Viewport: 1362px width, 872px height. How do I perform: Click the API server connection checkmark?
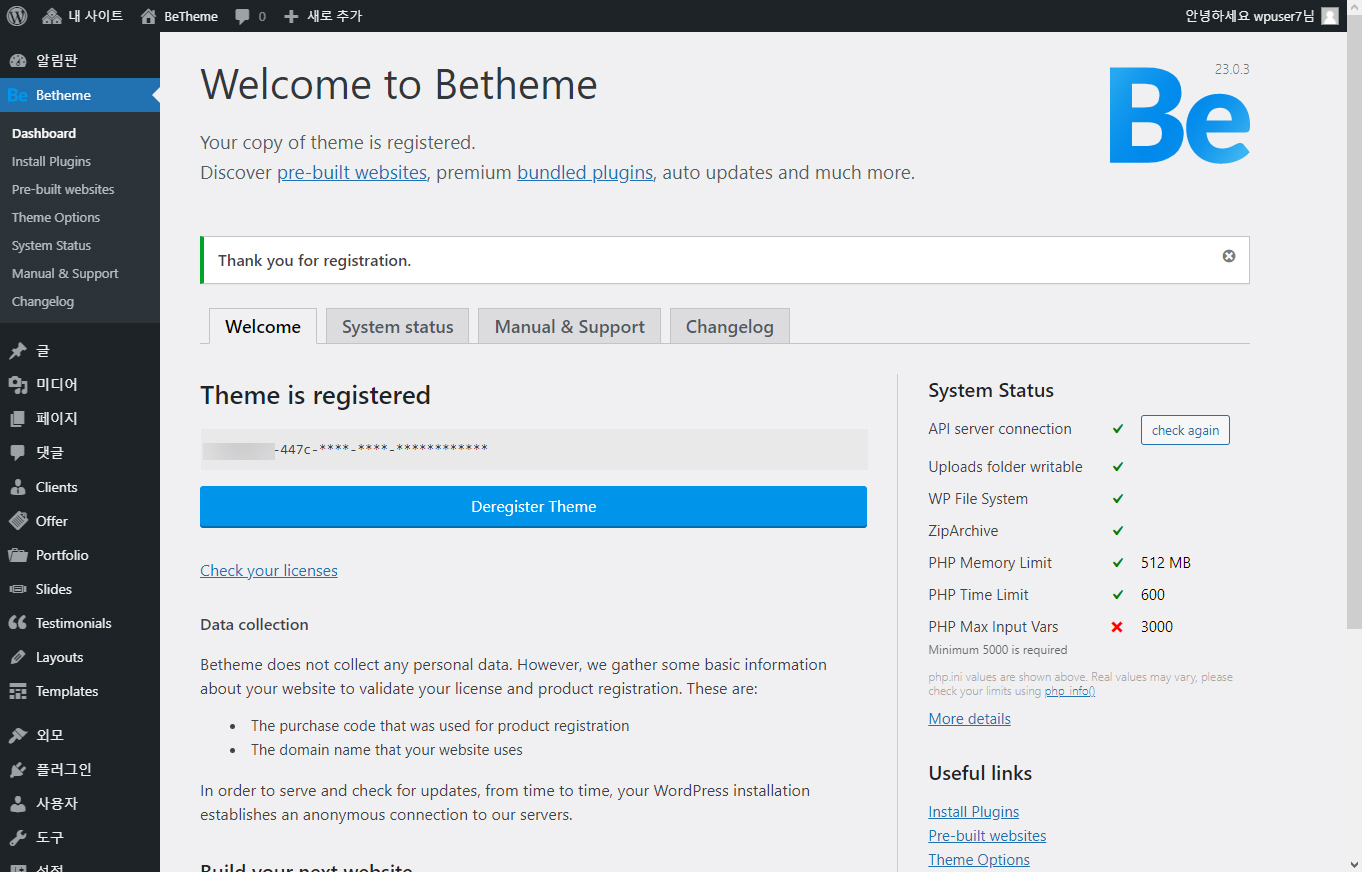pos(1118,429)
